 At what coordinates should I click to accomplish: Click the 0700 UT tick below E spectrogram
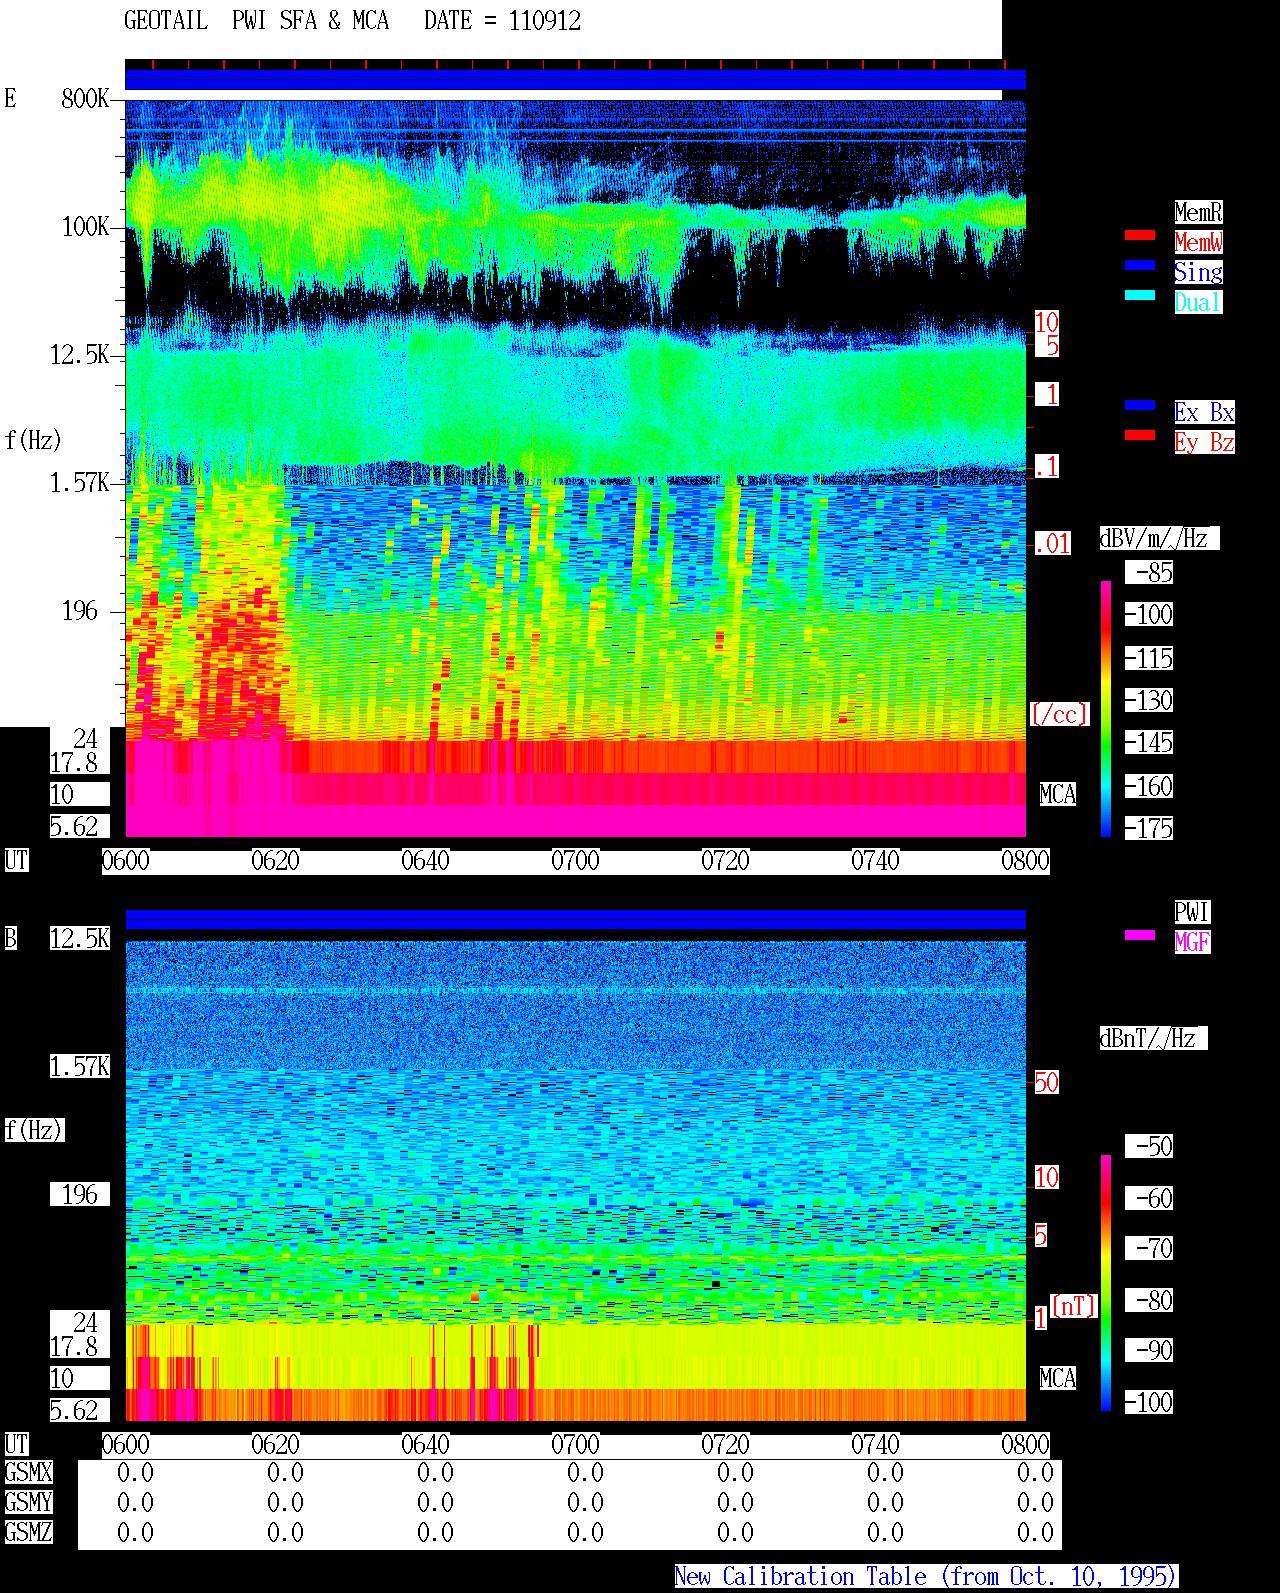pos(576,861)
